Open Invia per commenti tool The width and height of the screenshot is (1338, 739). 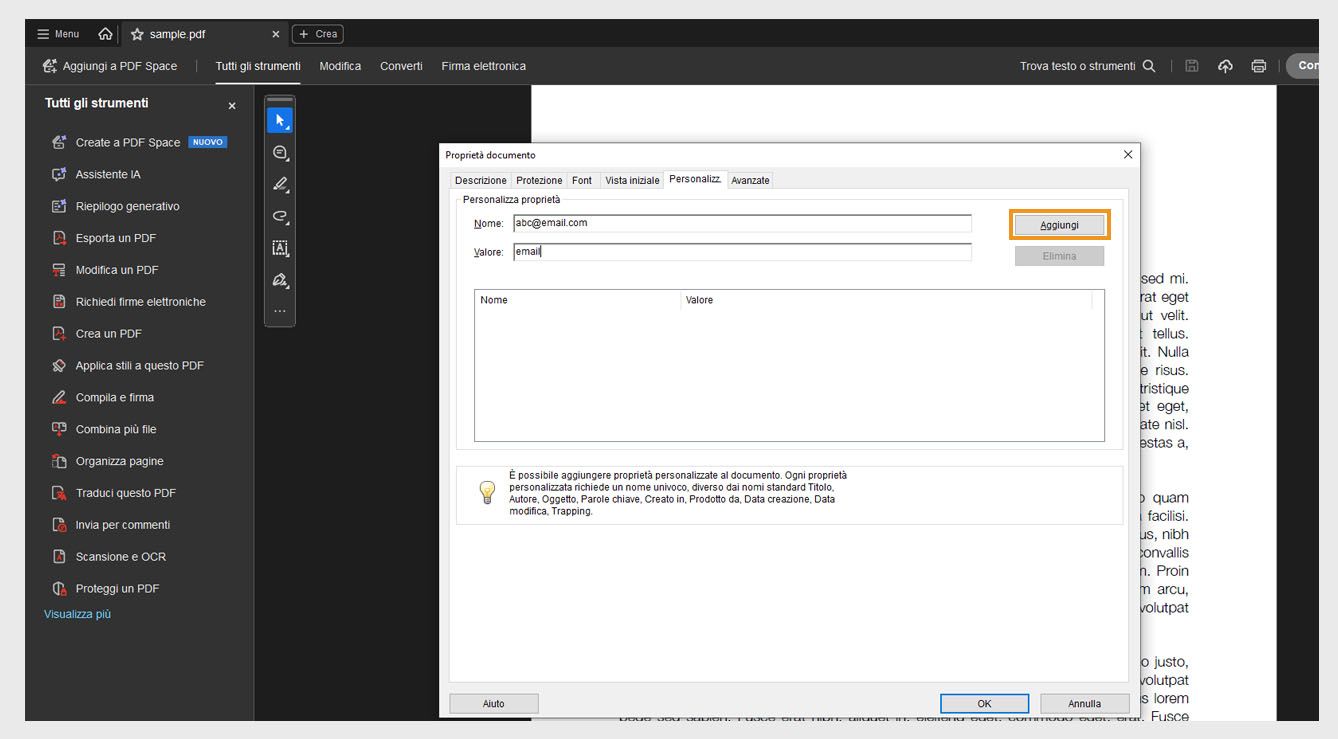pyautogui.click(x=110, y=525)
